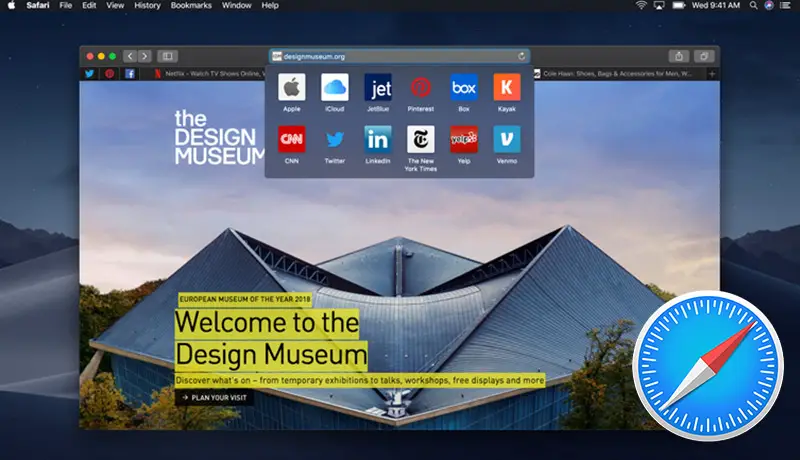Switch to the pinned Twitter tab
Viewport: 800px width, 460px height.
click(x=89, y=74)
